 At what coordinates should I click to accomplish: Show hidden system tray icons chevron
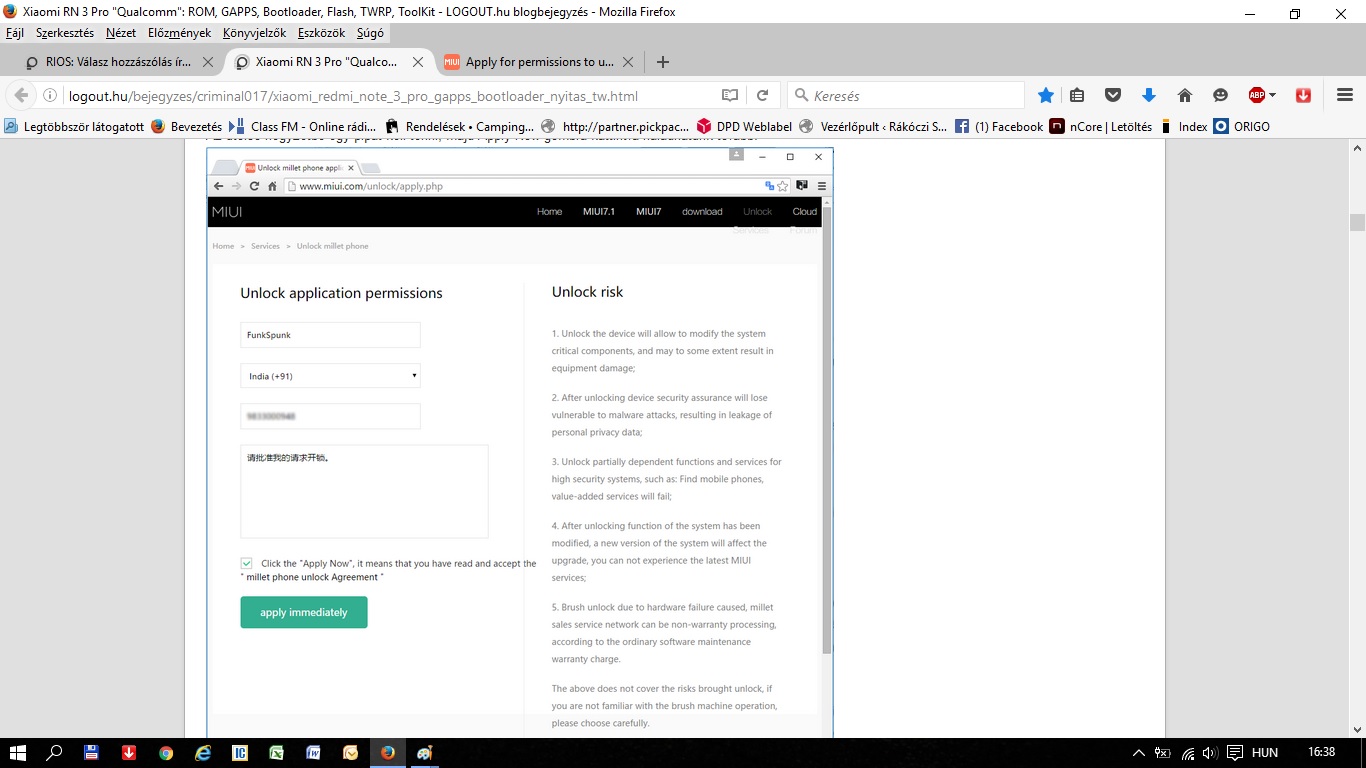point(1138,753)
